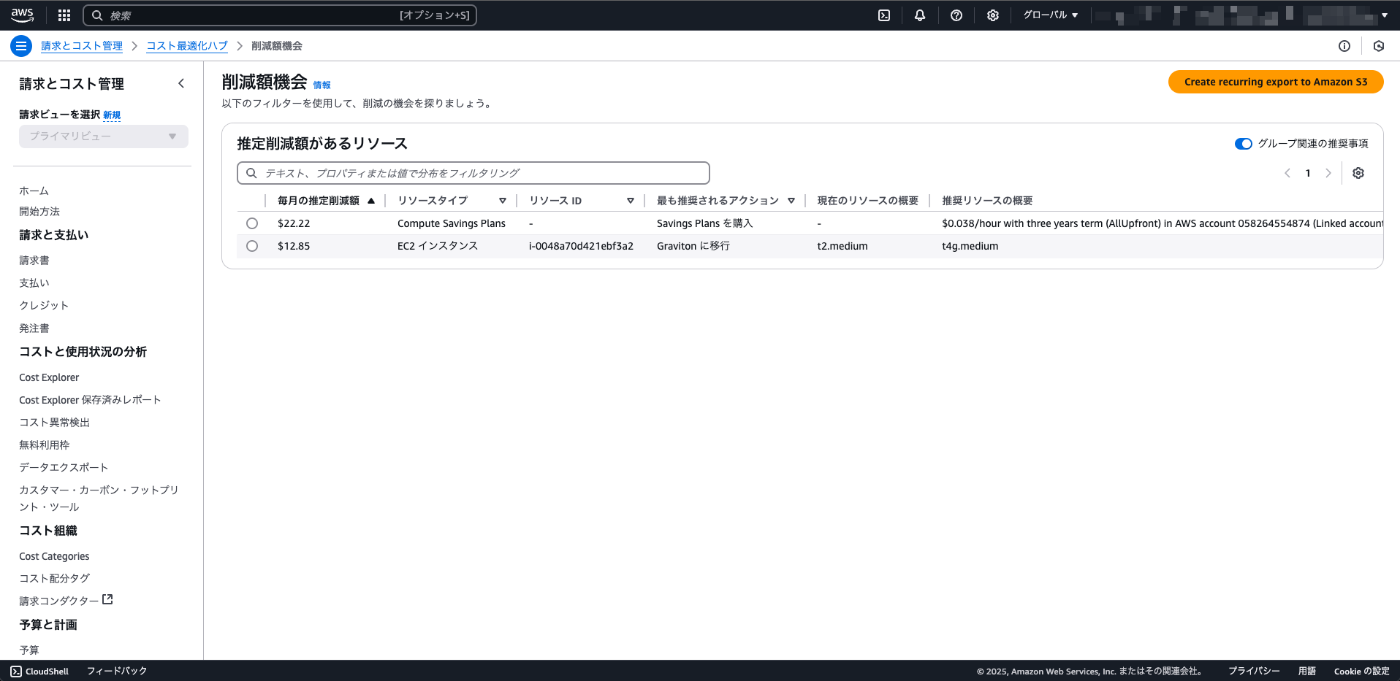
Task: Toggle the hamburger navigation menu
Action: [x=21, y=46]
